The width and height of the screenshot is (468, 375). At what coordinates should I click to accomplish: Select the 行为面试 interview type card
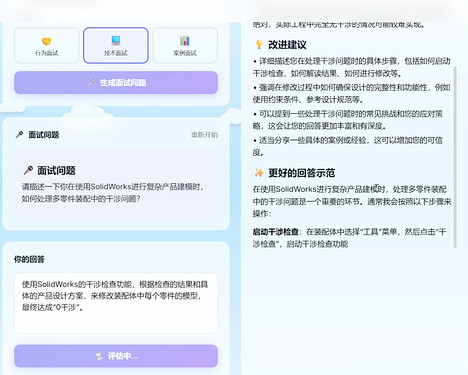[x=47, y=45]
